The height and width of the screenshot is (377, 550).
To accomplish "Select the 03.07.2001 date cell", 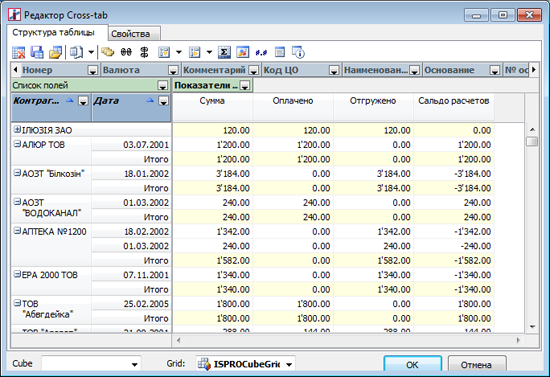I will pyautogui.click(x=132, y=145).
